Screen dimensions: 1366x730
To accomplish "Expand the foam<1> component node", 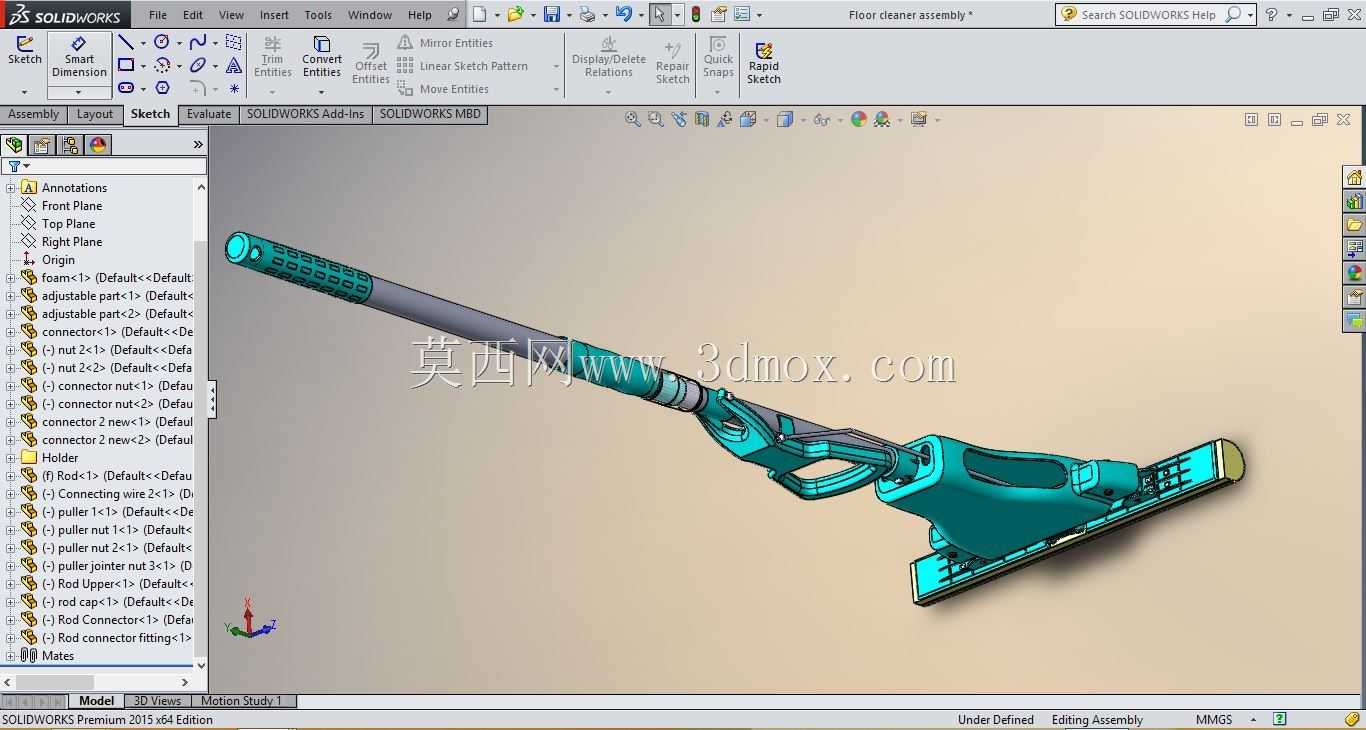I will pos(11,278).
